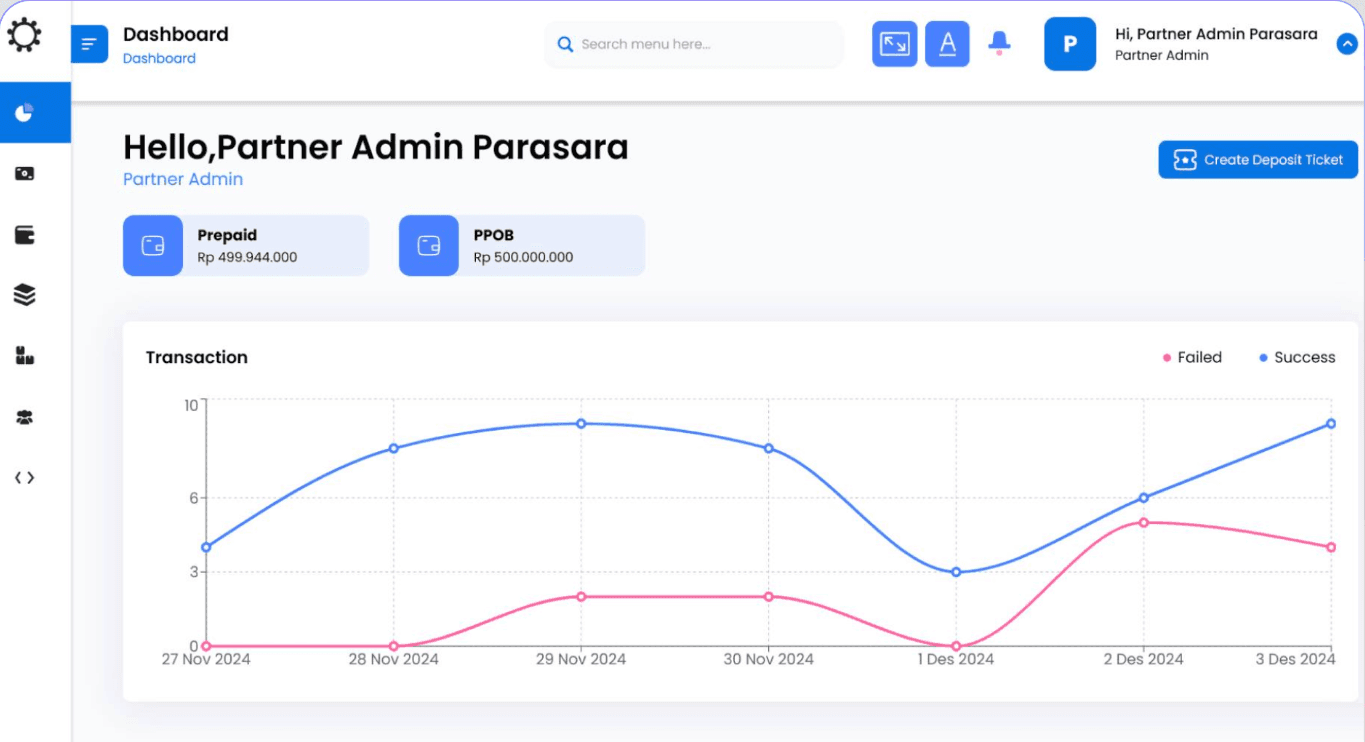Open the users group sidebar icon
Screen dimensions: 1365x742
25,417
